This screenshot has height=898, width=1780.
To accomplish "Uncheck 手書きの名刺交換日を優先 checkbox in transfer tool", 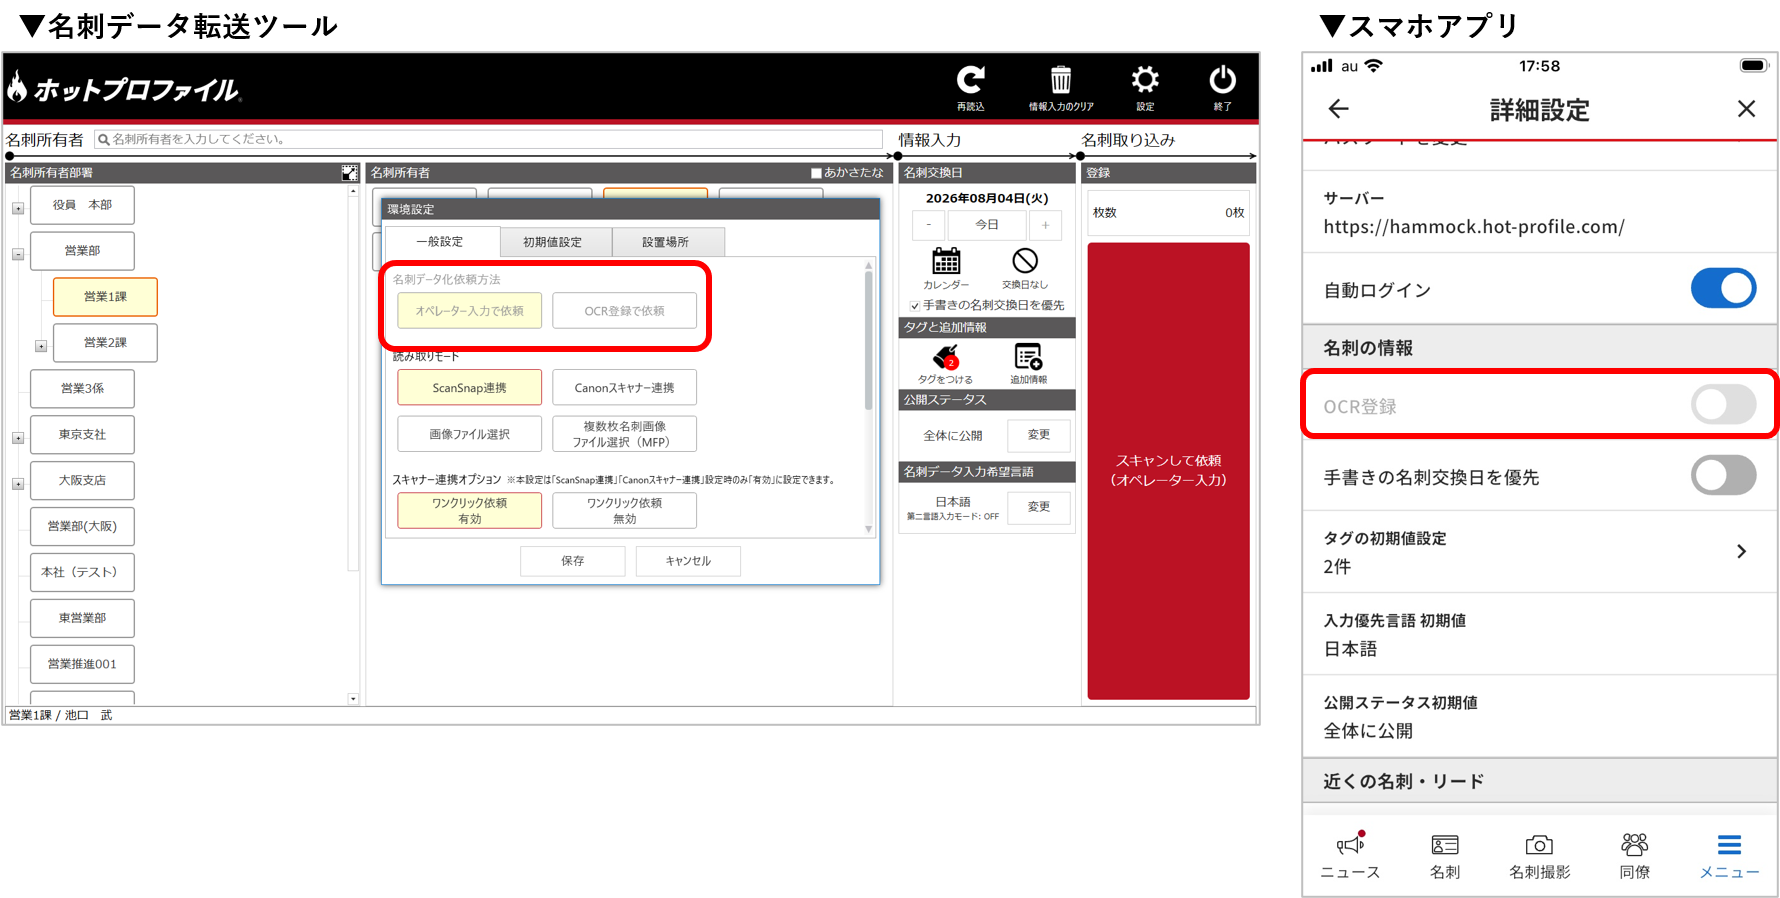I will 915,306.
